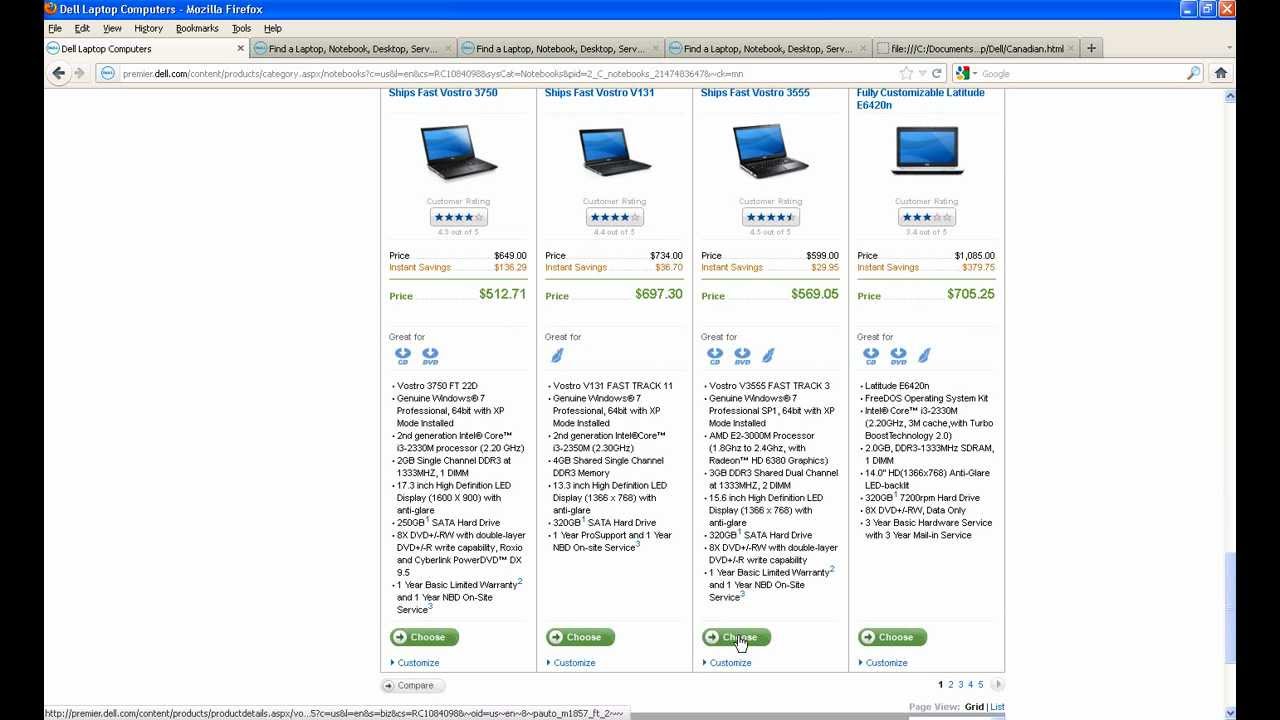Click CD icon under Latitude E6420n
Screen dimensions: 1280x720
870,355
